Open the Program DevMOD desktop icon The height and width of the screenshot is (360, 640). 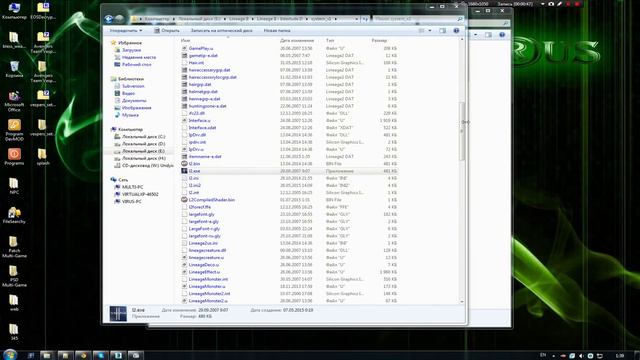click(14, 130)
